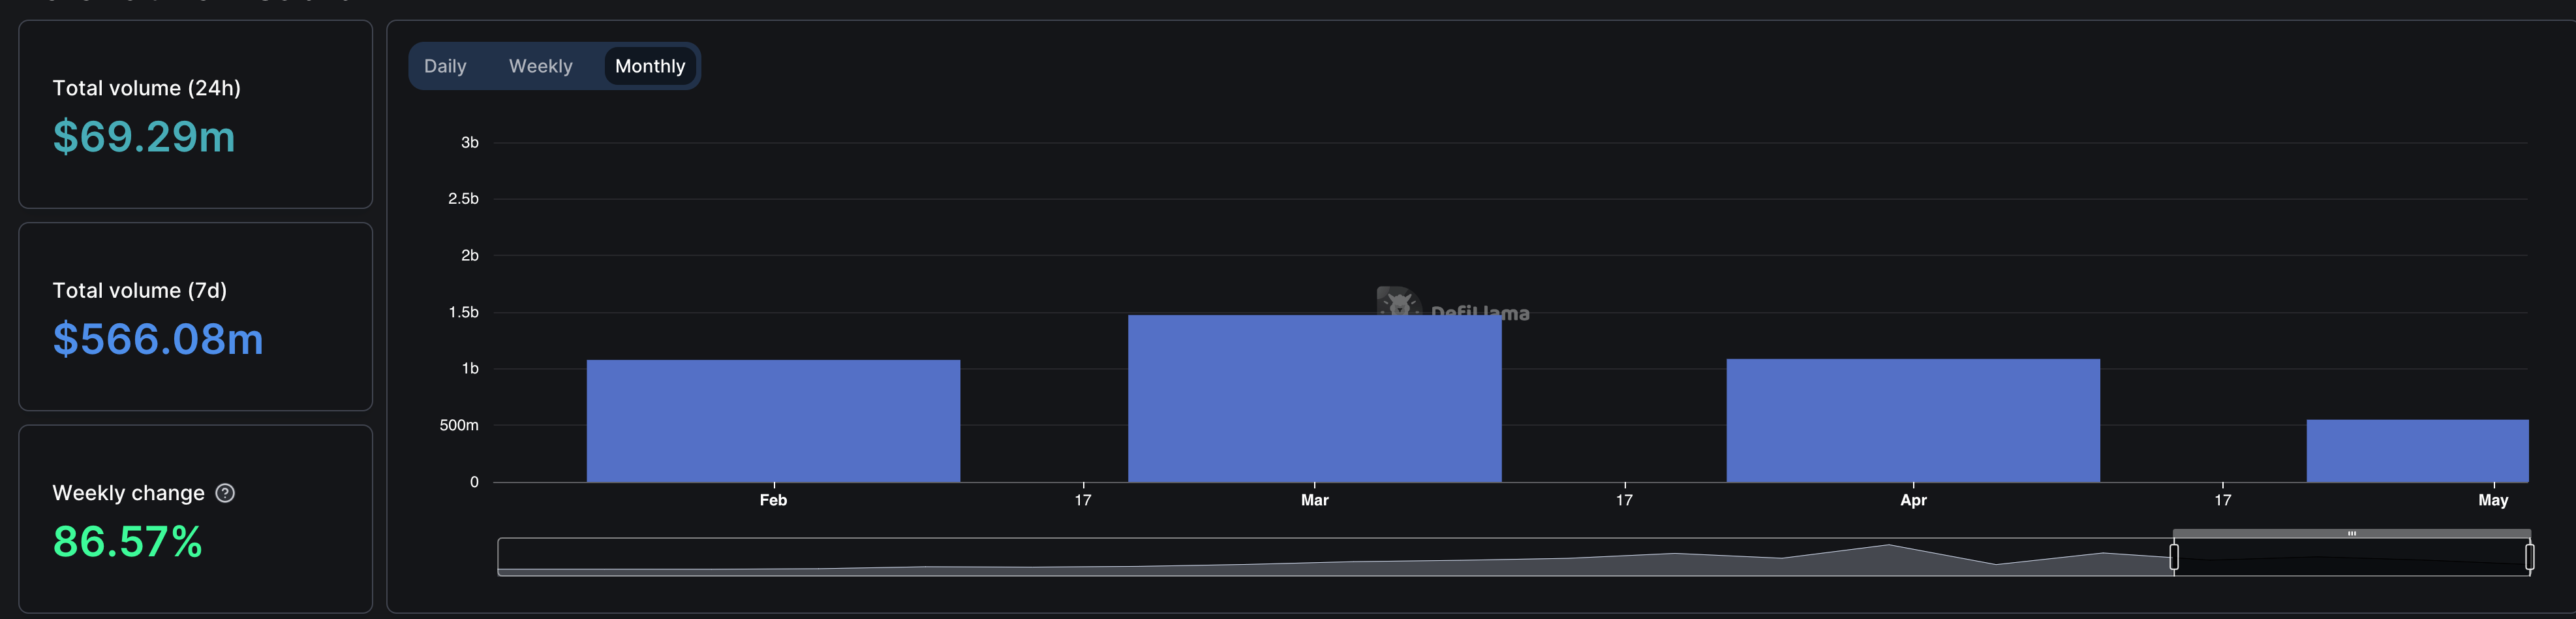
Task: Click the Feb x-axis label
Action: [x=773, y=500]
